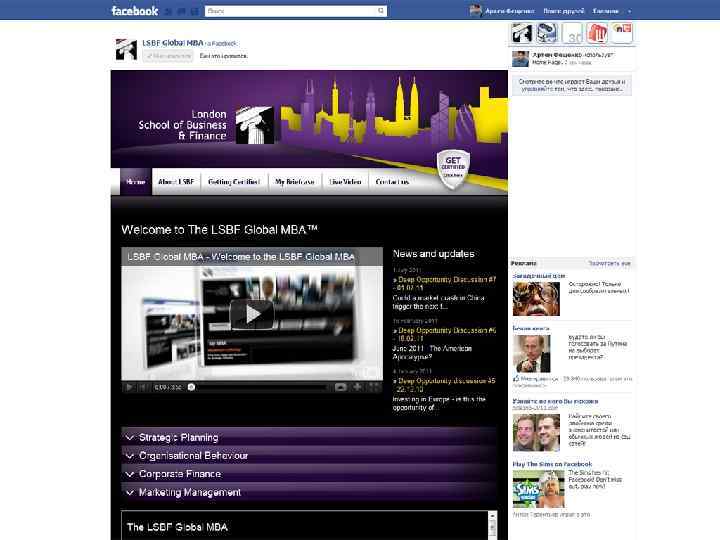Open Deep Opportunity Discussion #7 link
Viewport: 720px width, 540px height.
(x=445, y=283)
